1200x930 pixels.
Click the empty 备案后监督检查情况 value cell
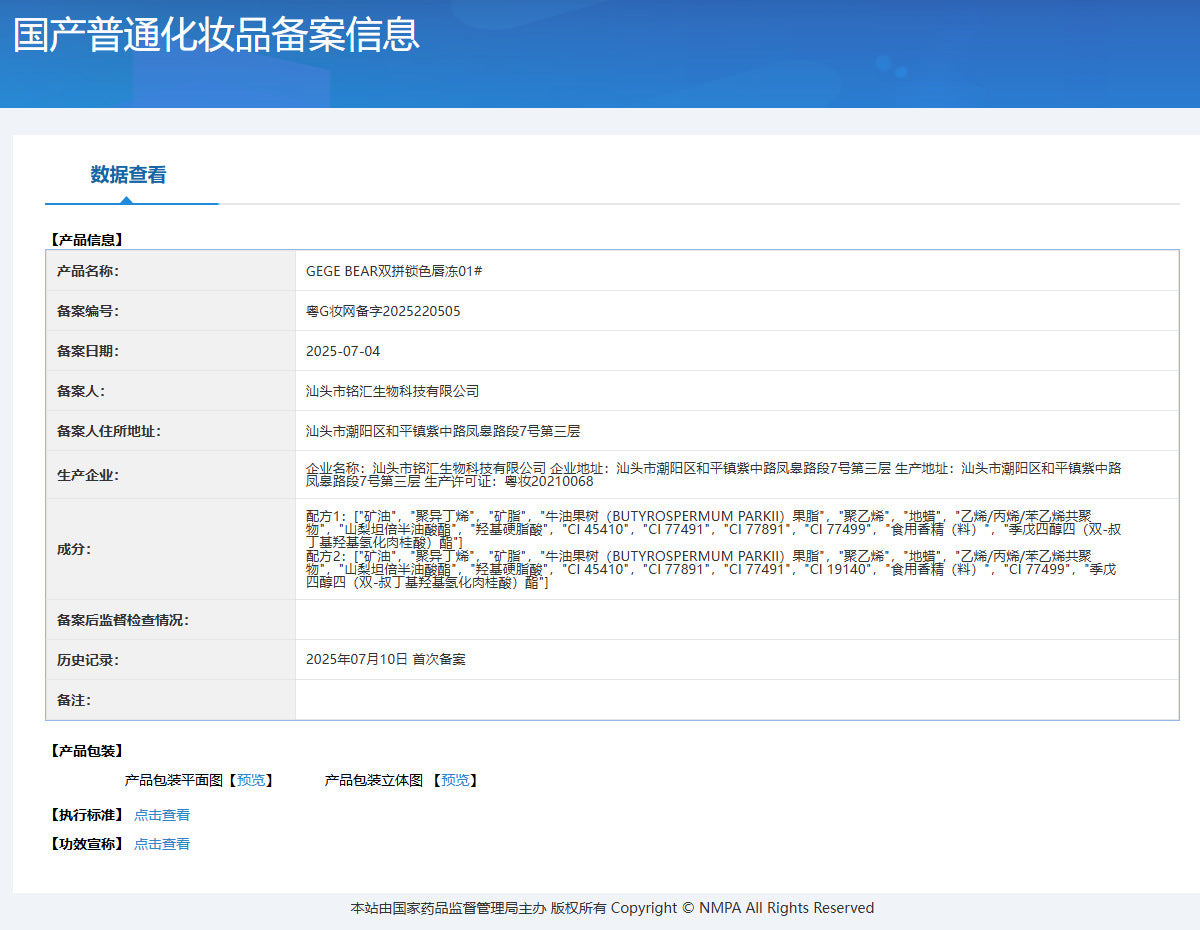pyautogui.click(x=736, y=620)
